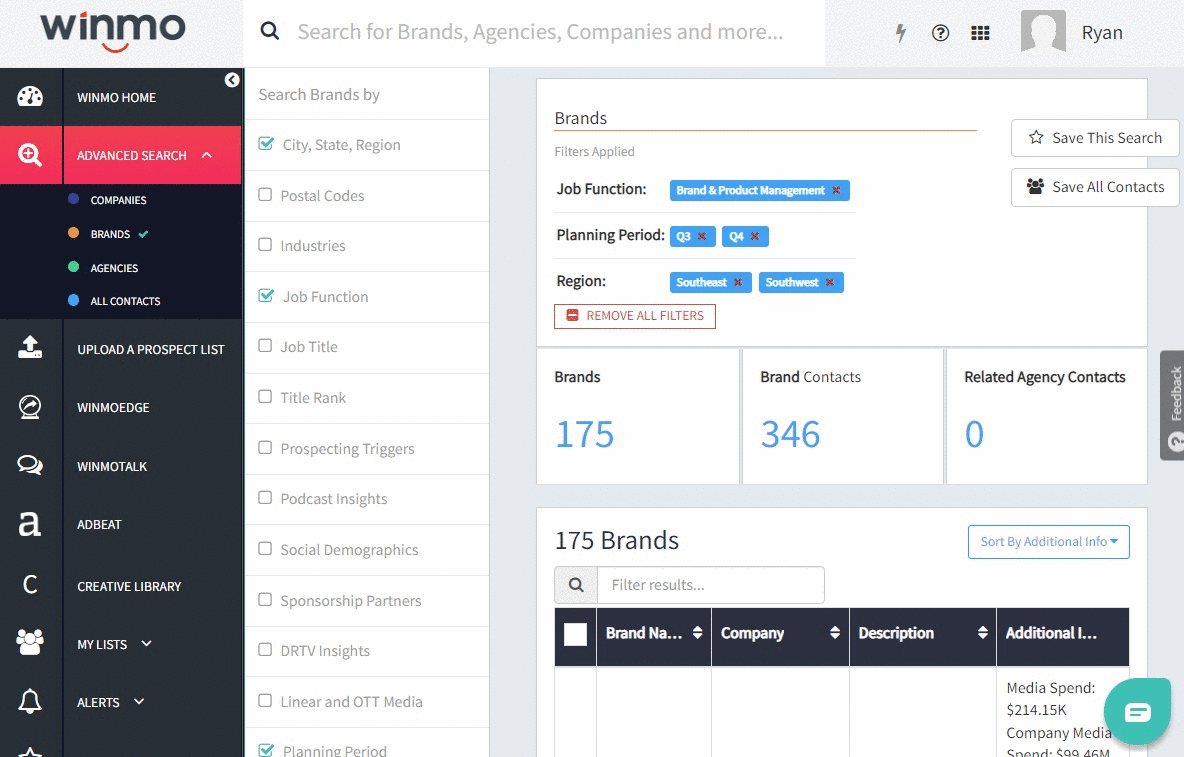Viewport: 1184px width, 757px height.
Task: Enable the Title Rank filter
Action: pos(265,396)
